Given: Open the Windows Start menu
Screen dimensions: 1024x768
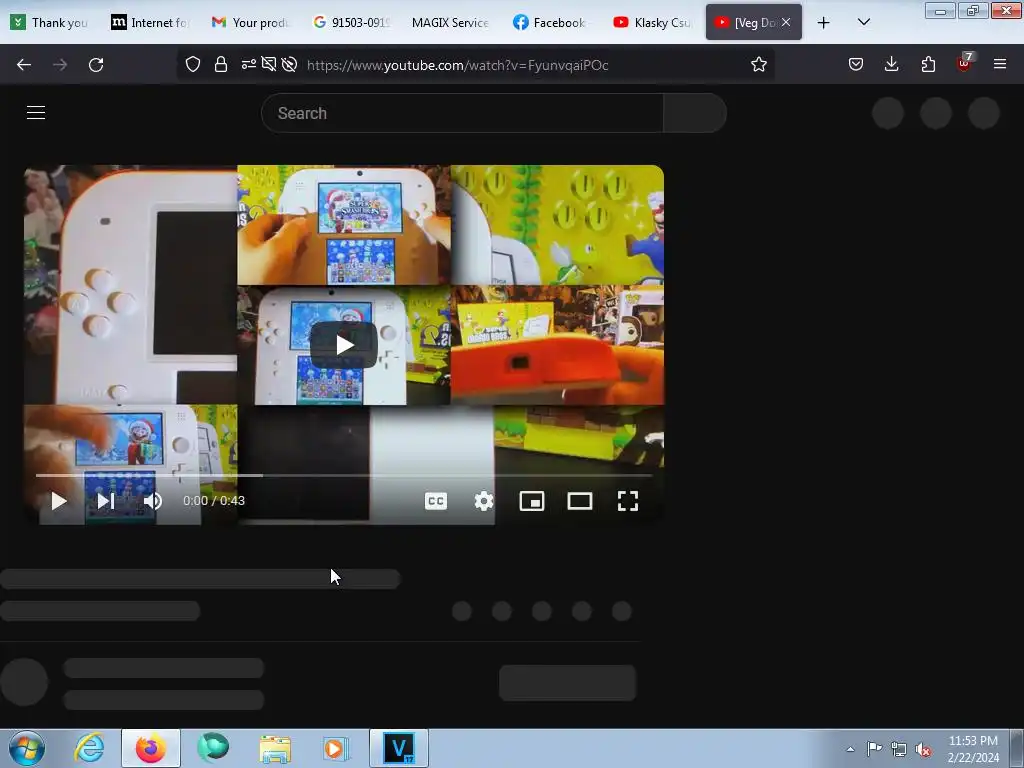Looking at the screenshot, I should [x=27, y=748].
